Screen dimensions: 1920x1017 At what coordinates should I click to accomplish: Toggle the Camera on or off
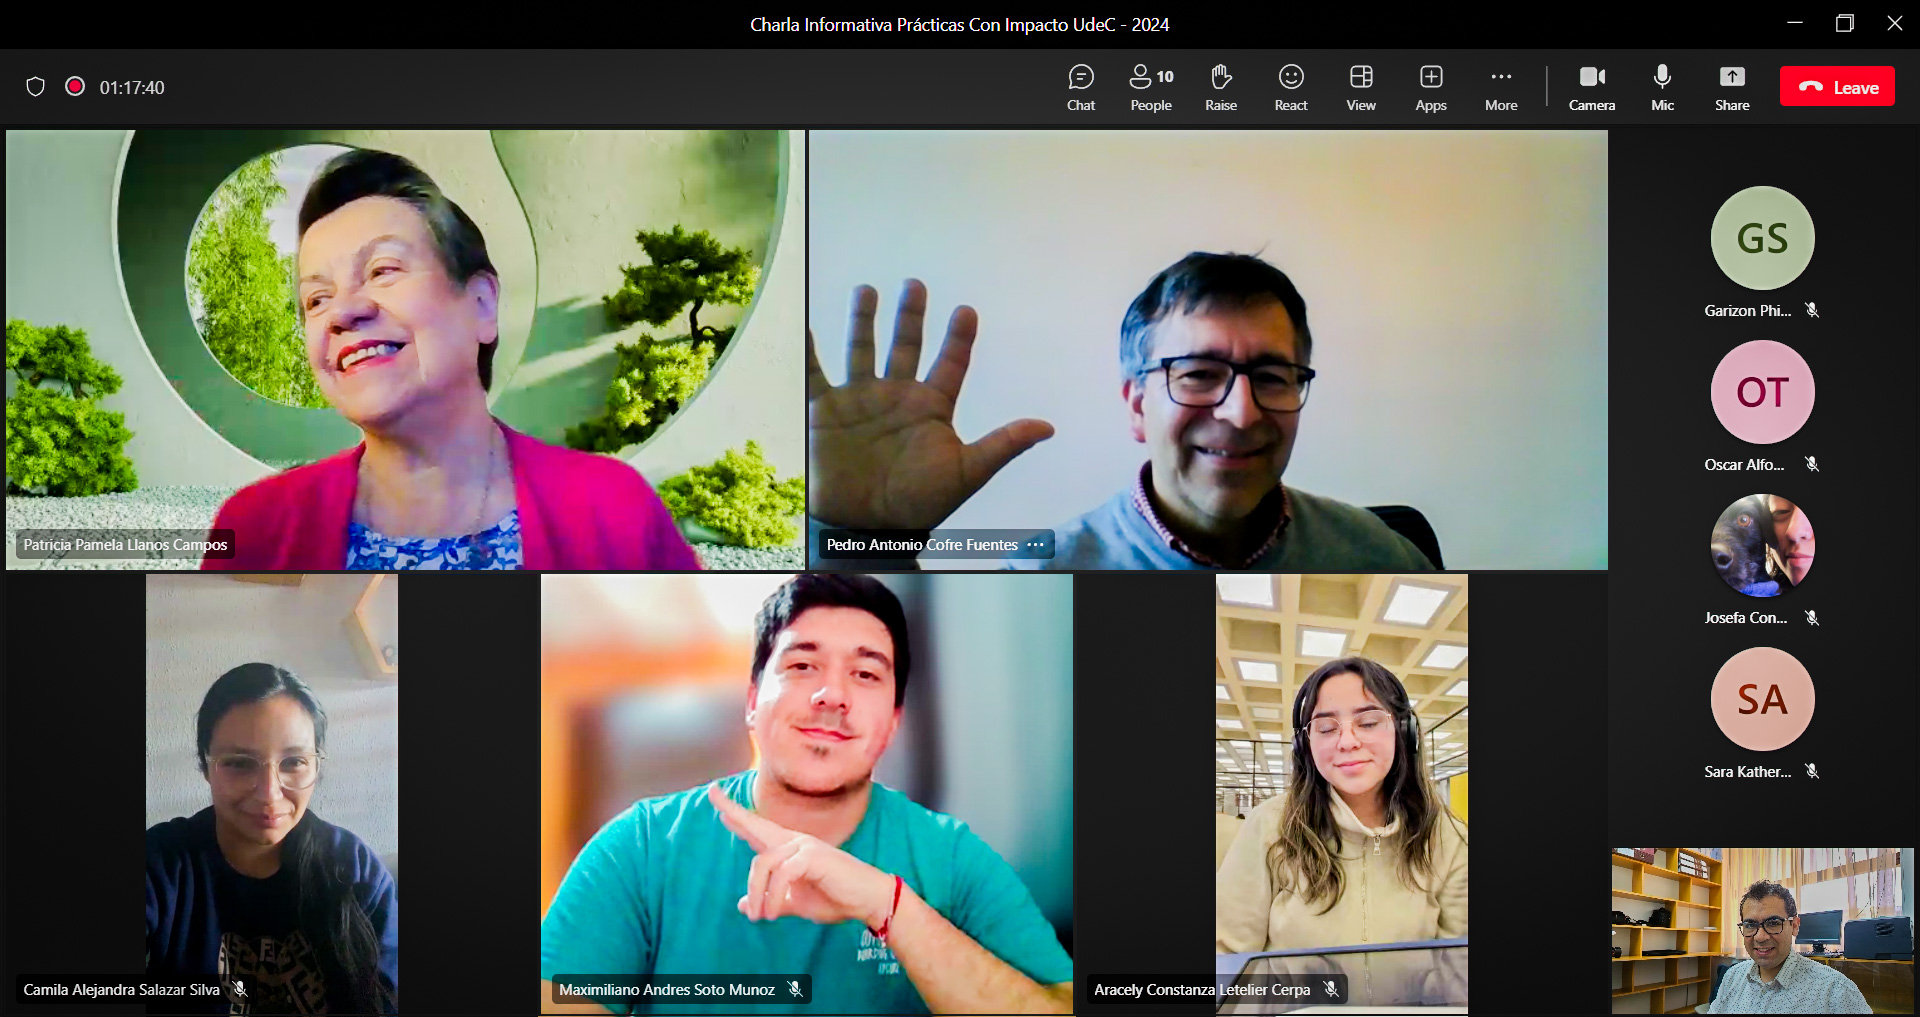[x=1591, y=87]
